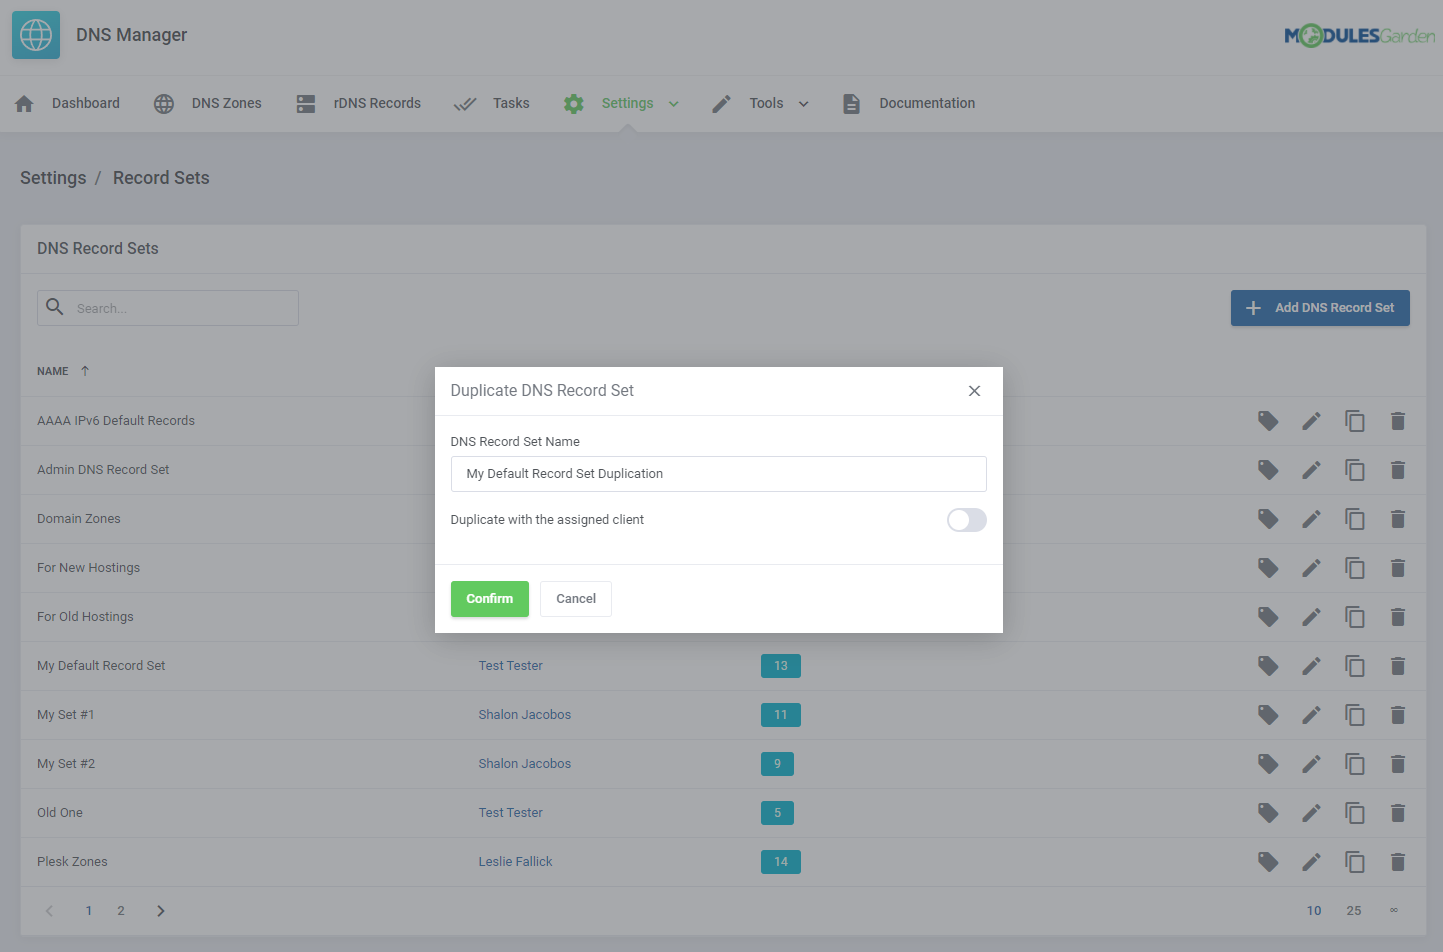
Task: Click the rDNS Records navigation icon
Action: click(x=305, y=103)
